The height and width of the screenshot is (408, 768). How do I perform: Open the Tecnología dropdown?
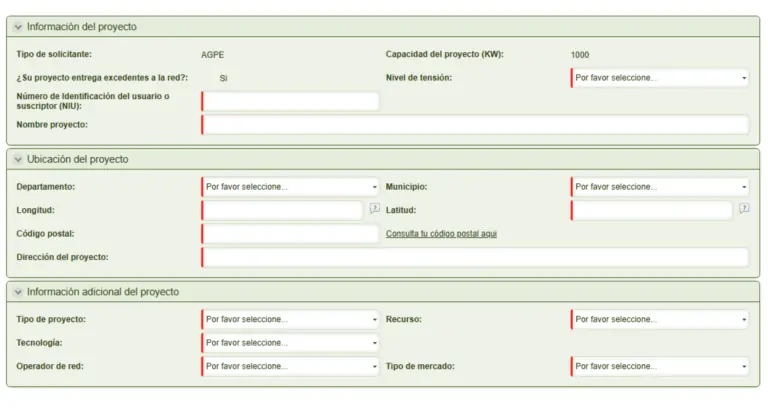point(290,343)
